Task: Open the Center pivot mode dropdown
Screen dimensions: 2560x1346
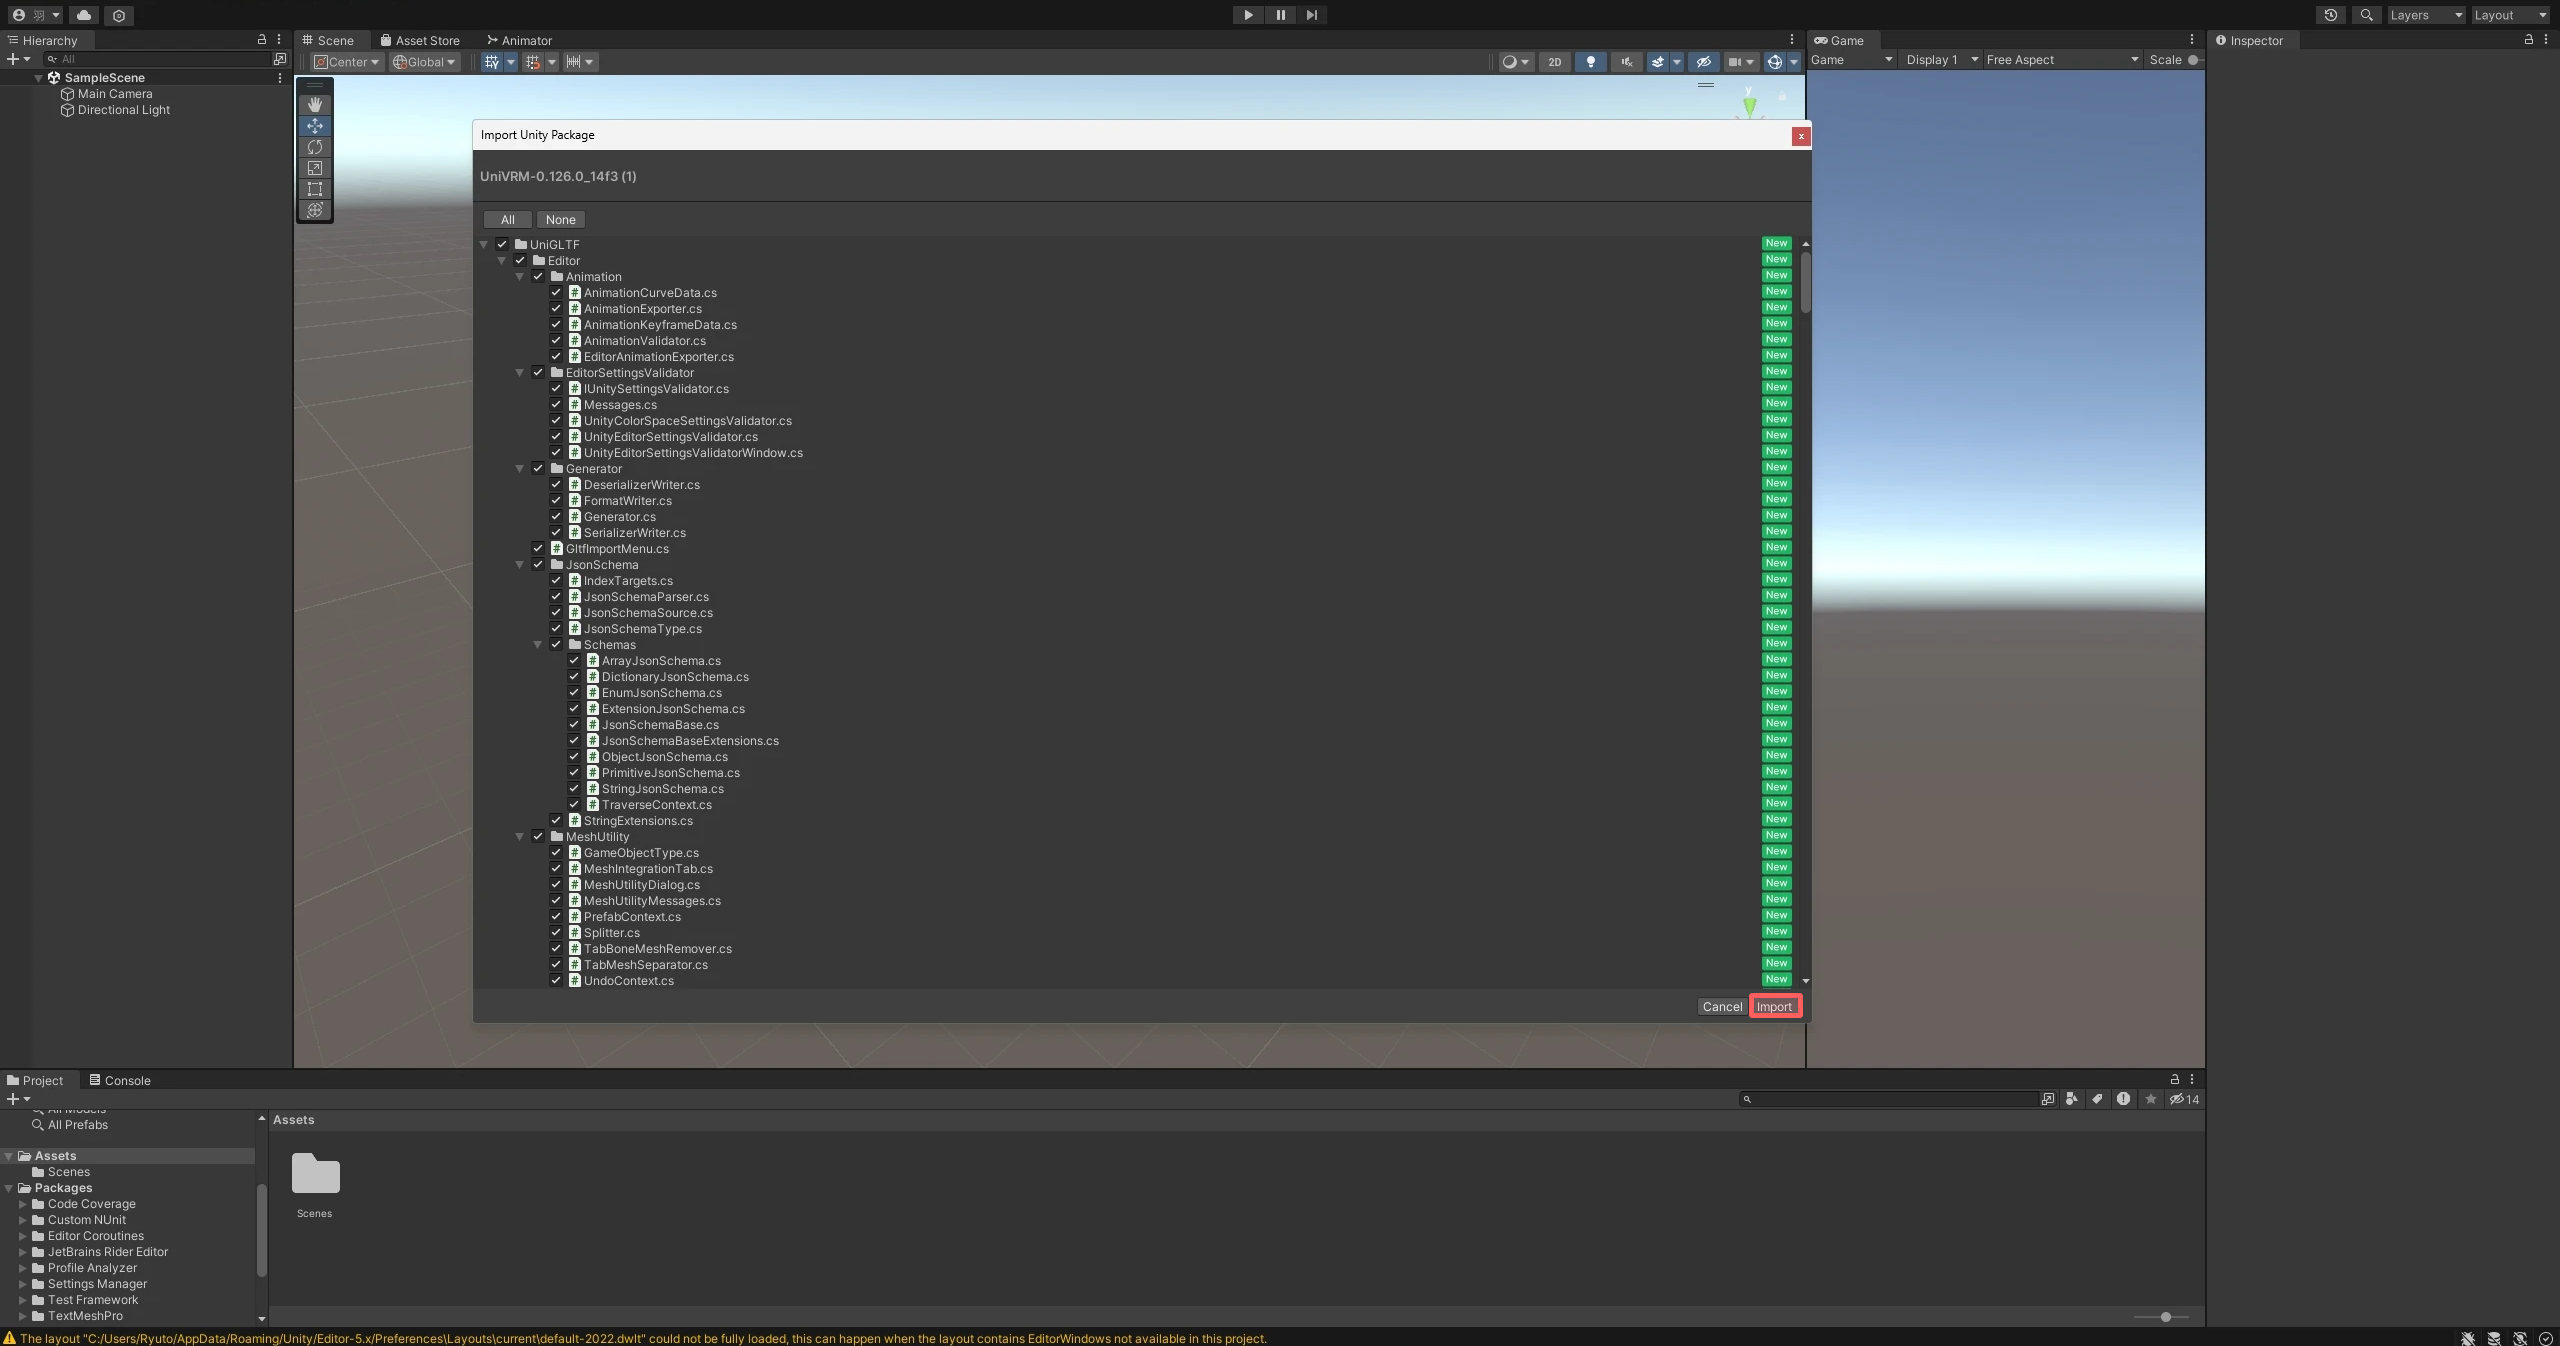Action: (x=346, y=62)
